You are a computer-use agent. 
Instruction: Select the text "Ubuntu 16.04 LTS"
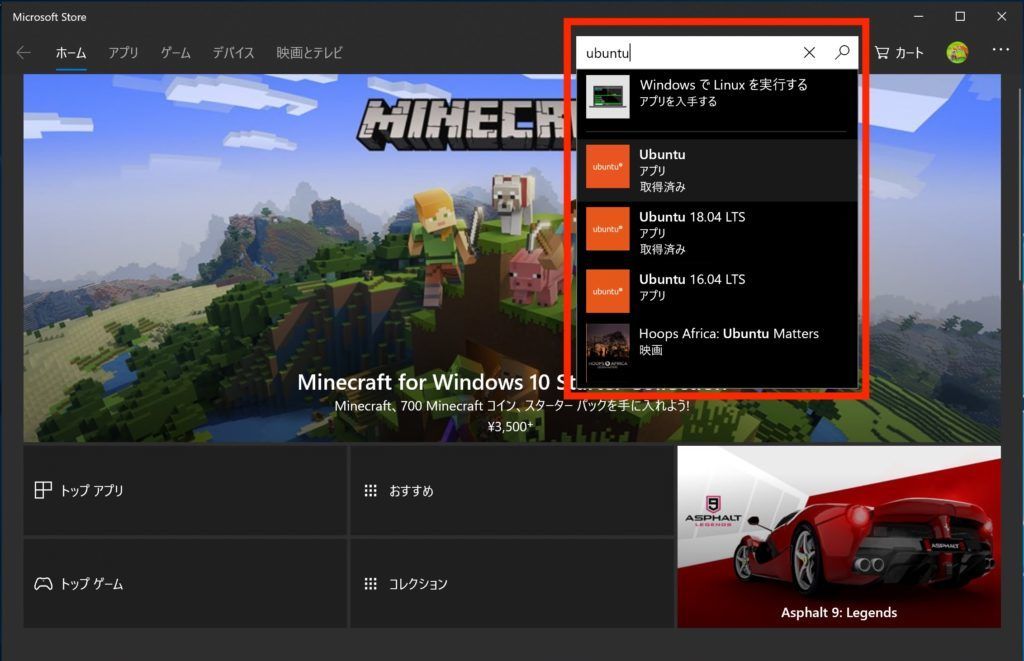click(692, 279)
